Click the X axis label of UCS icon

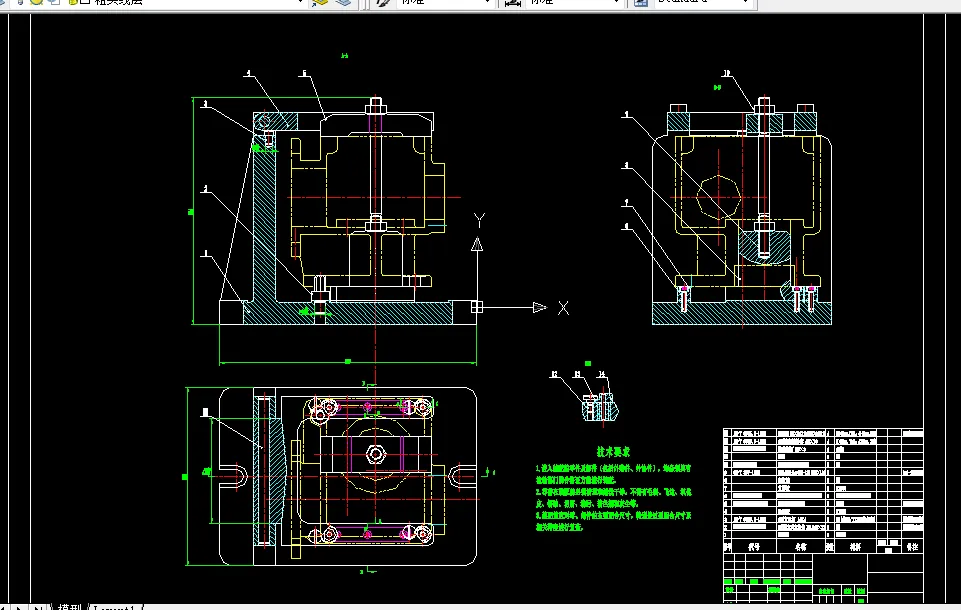pos(563,308)
